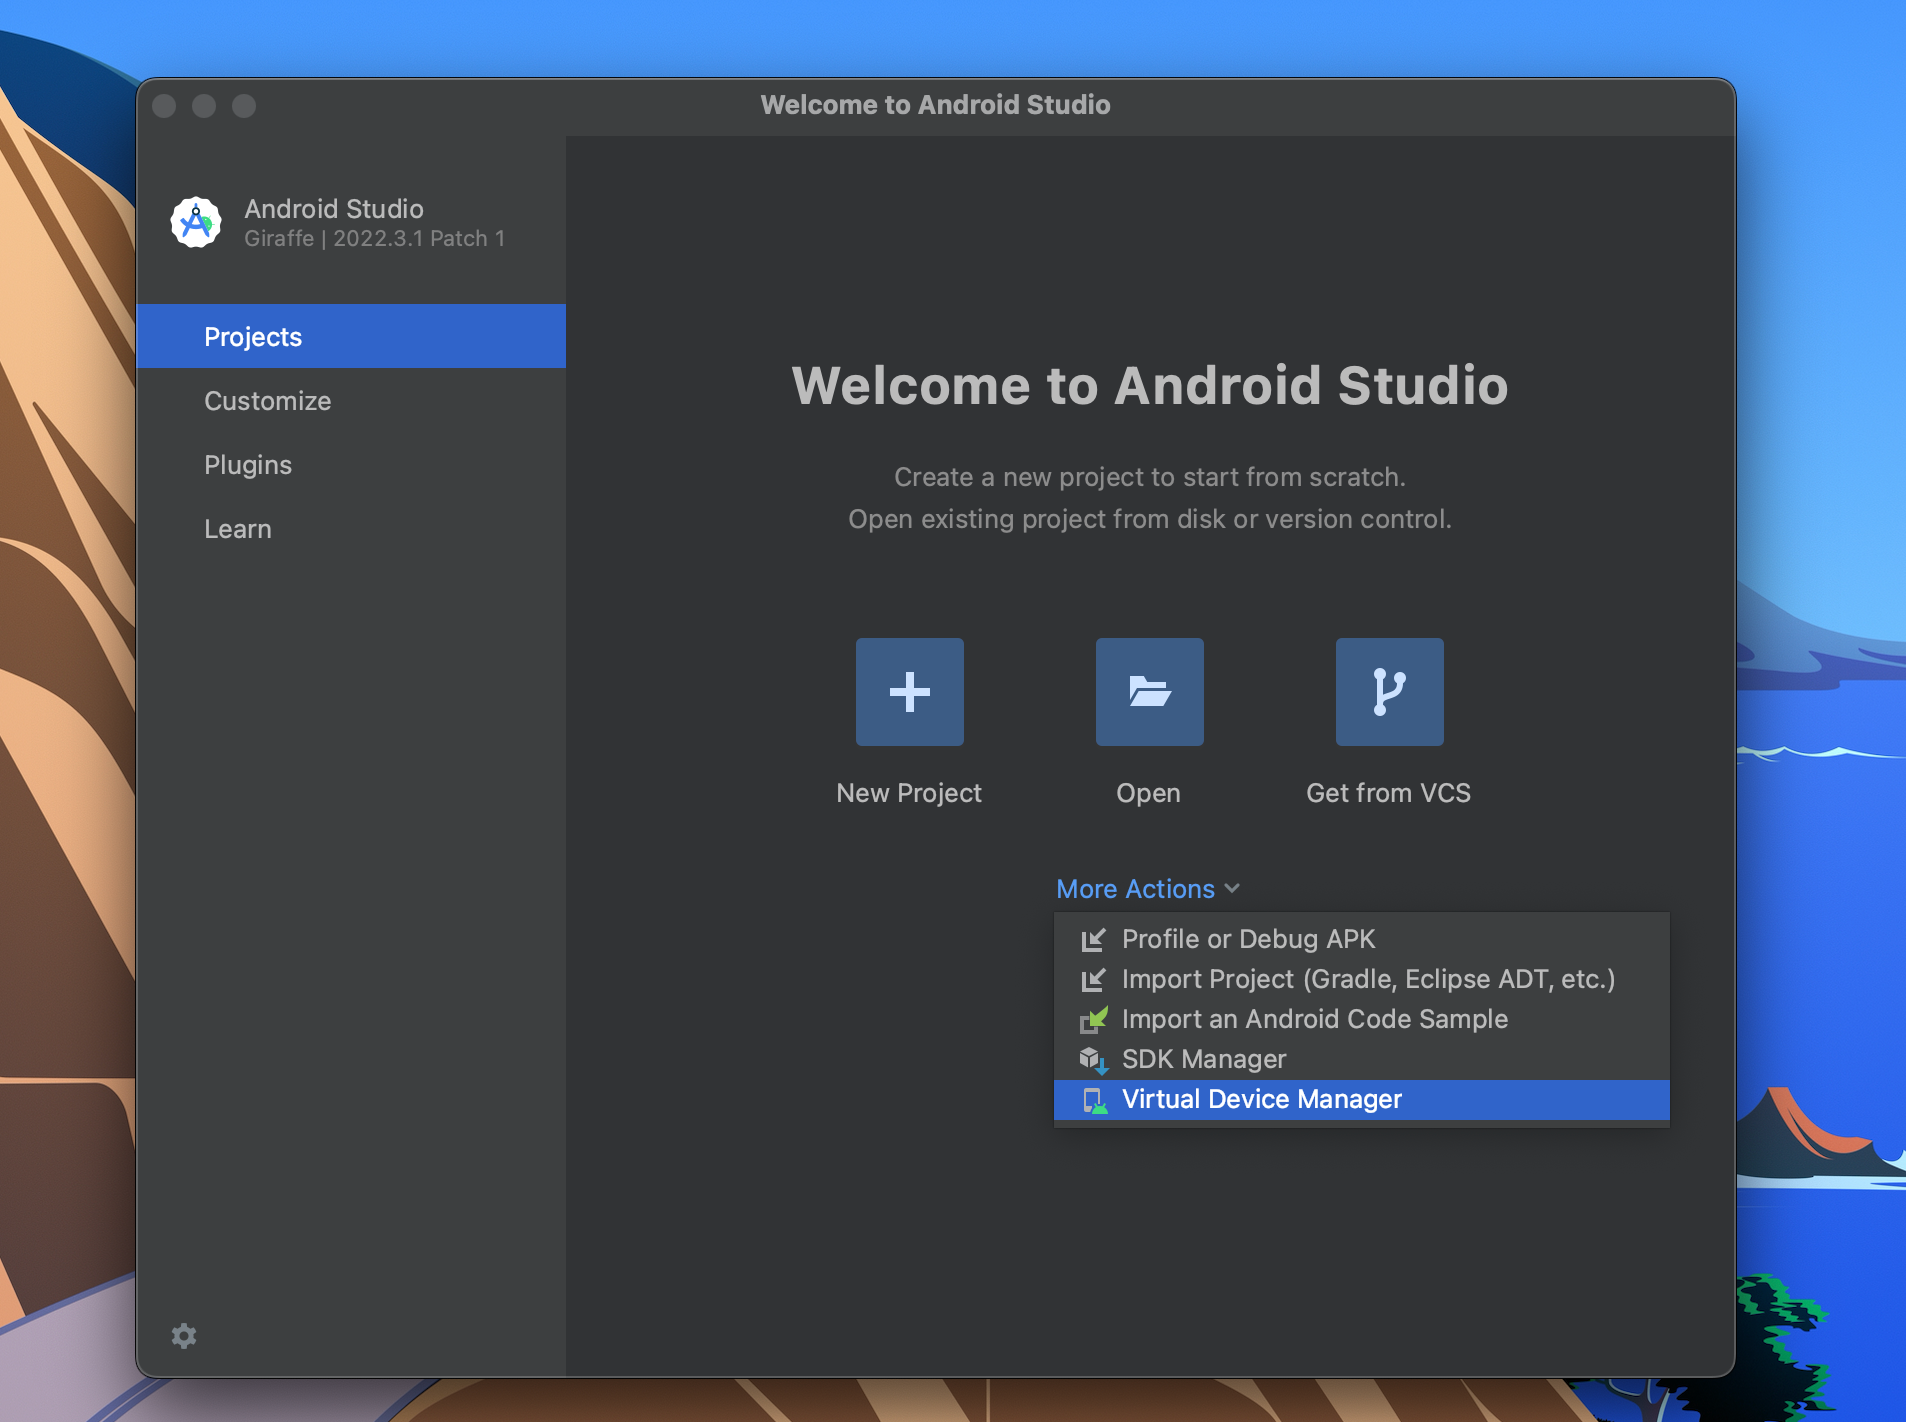This screenshot has width=1906, height=1422.
Task: Click the chevron beside More Actions
Action: click(1232, 888)
